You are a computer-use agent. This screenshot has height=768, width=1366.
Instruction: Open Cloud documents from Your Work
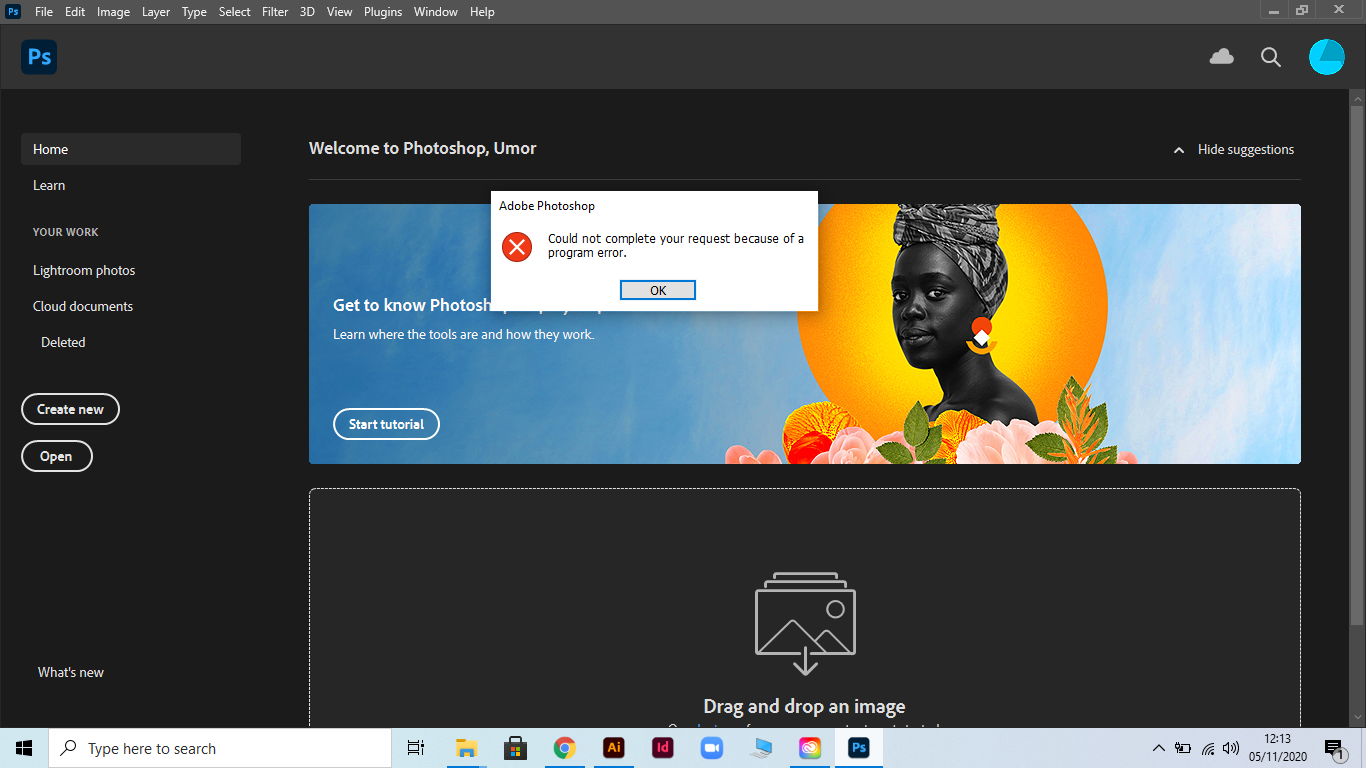[82, 306]
